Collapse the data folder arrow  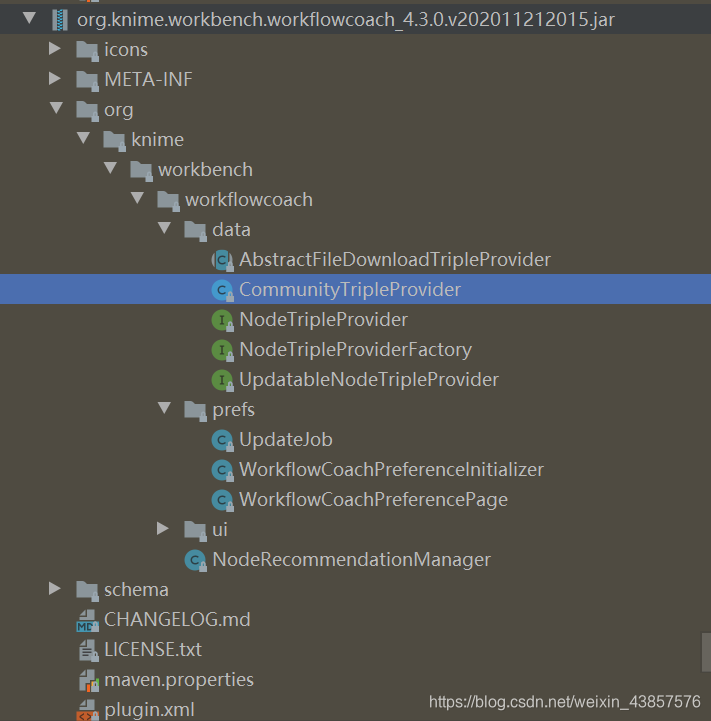165,229
